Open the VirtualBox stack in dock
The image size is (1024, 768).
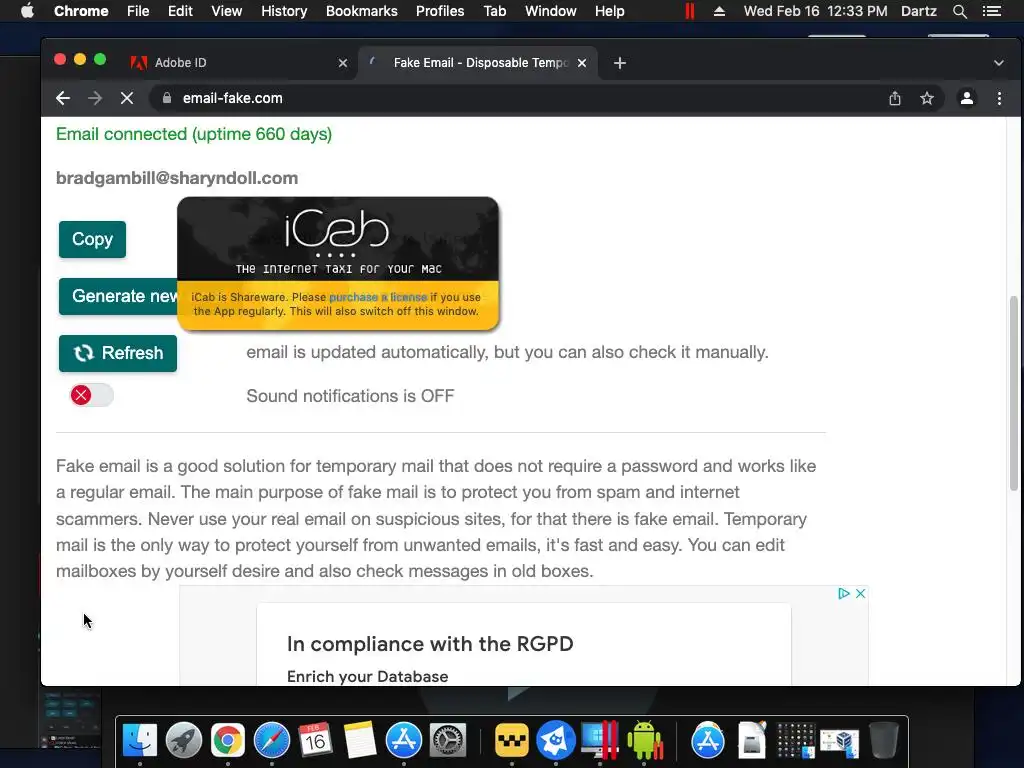click(840, 741)
